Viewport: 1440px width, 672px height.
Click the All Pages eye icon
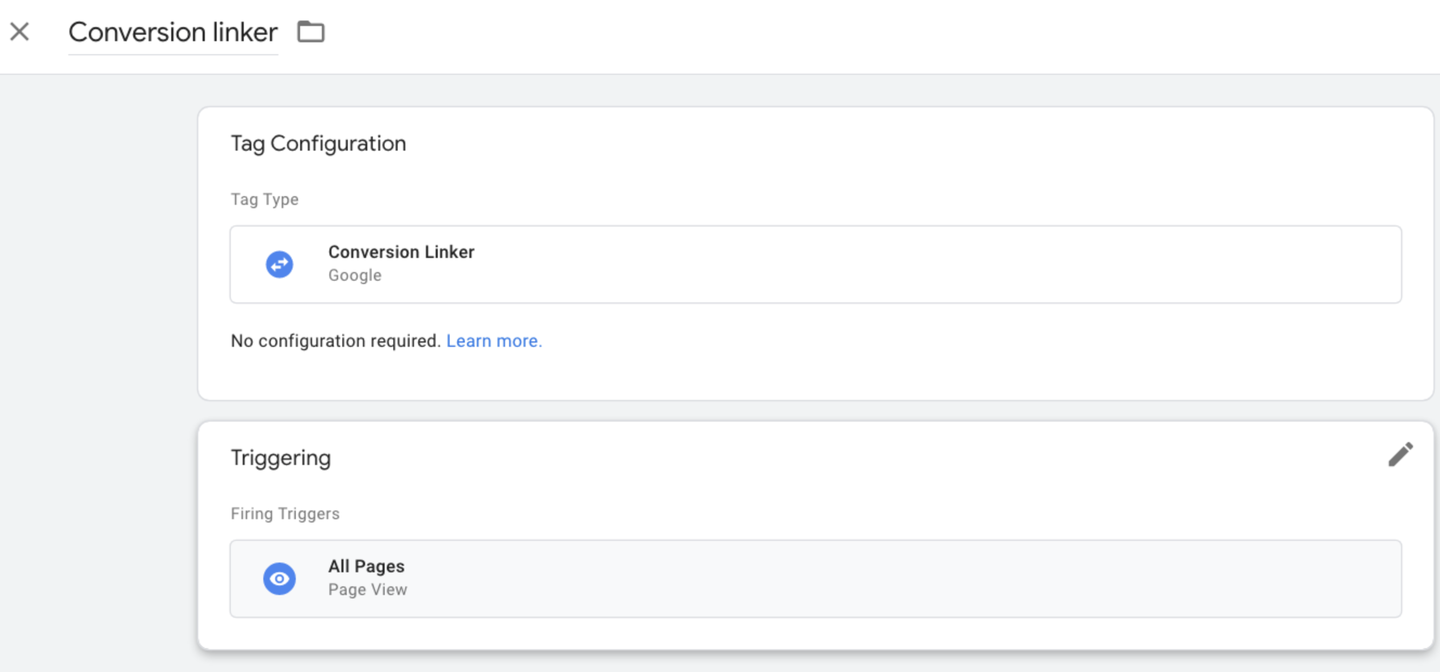tap(279, 578)
